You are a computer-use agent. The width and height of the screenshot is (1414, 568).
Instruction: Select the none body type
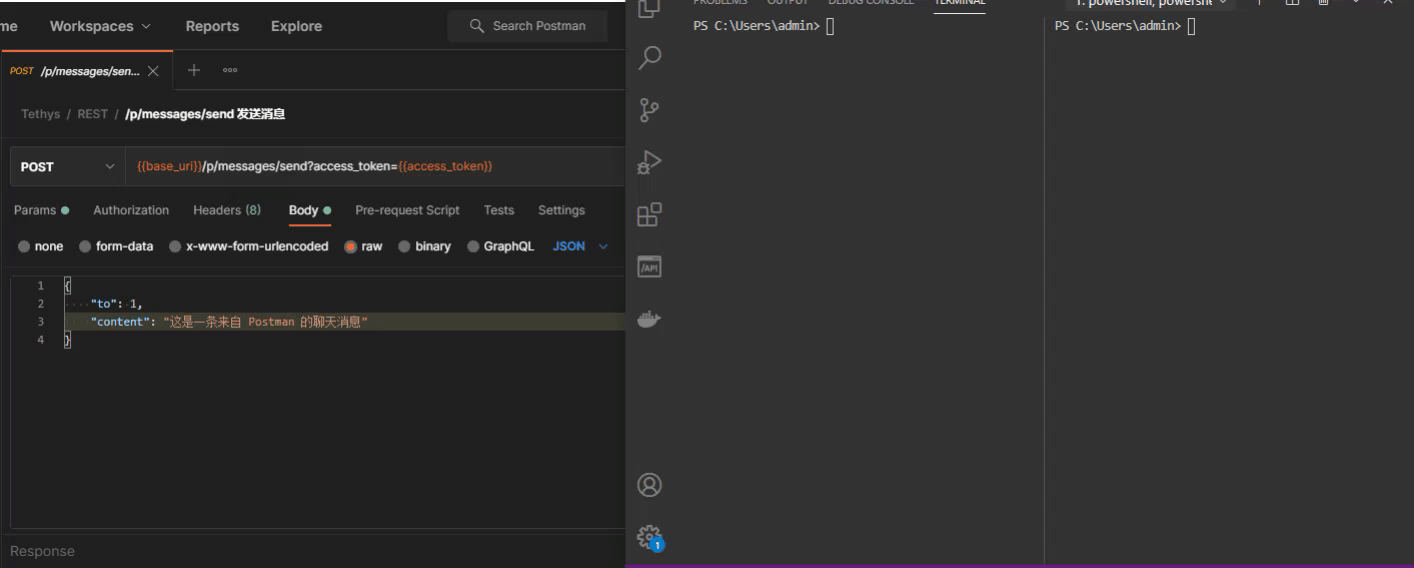coord(41,246)
